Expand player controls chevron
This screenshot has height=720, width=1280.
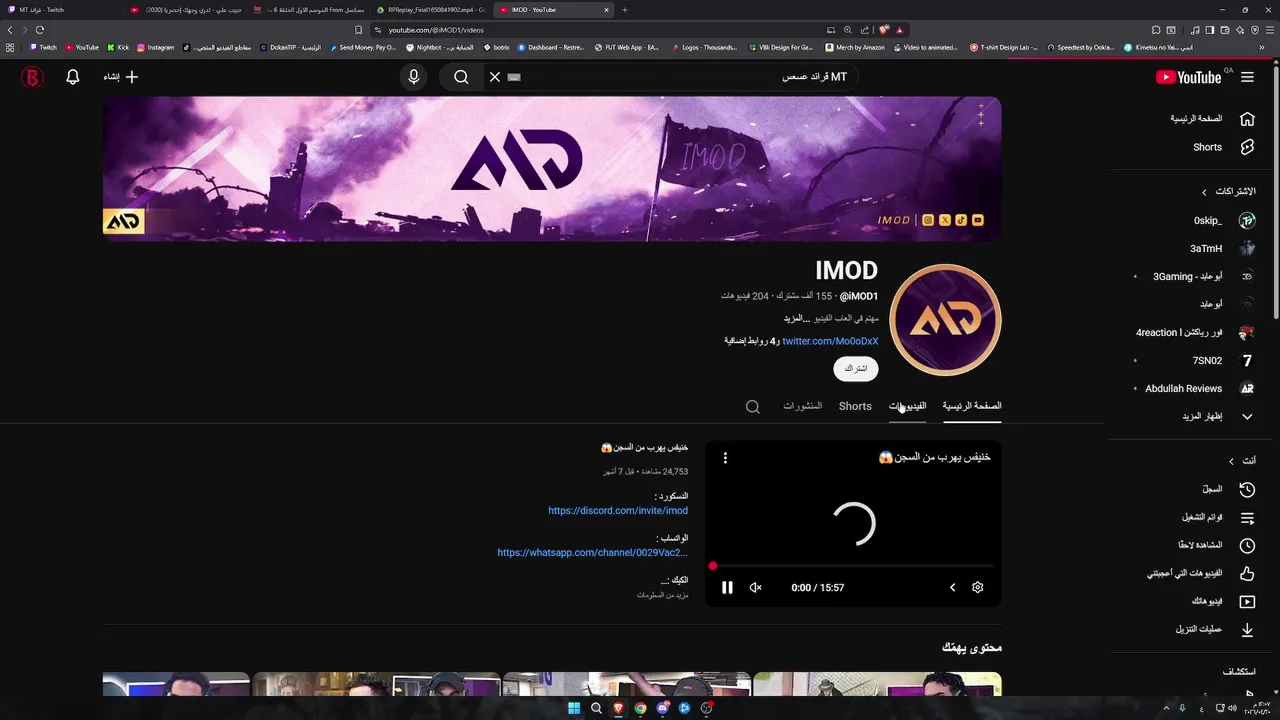pos(952,588)
